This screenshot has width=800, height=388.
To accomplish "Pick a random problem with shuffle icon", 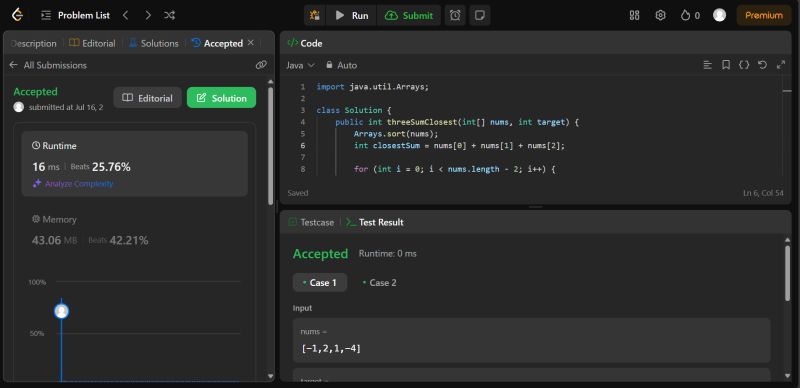I will [169, 15].
